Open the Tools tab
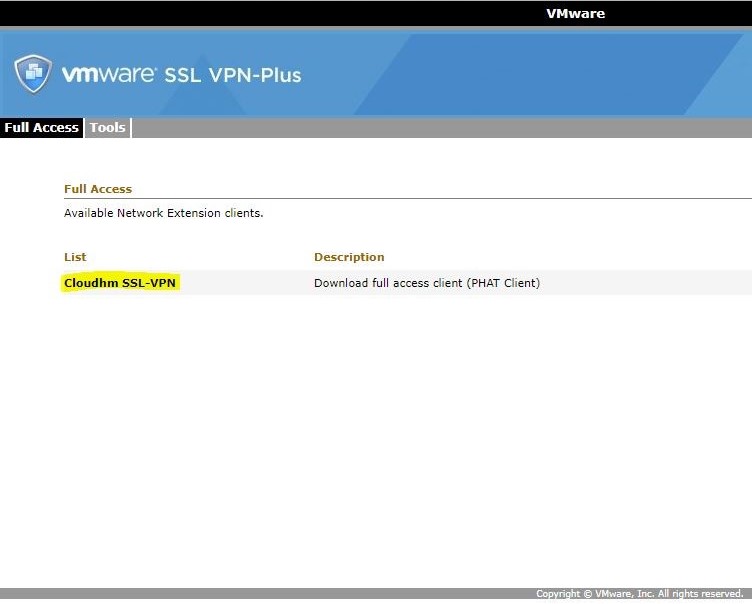752x604 pixels. point(107,128)
